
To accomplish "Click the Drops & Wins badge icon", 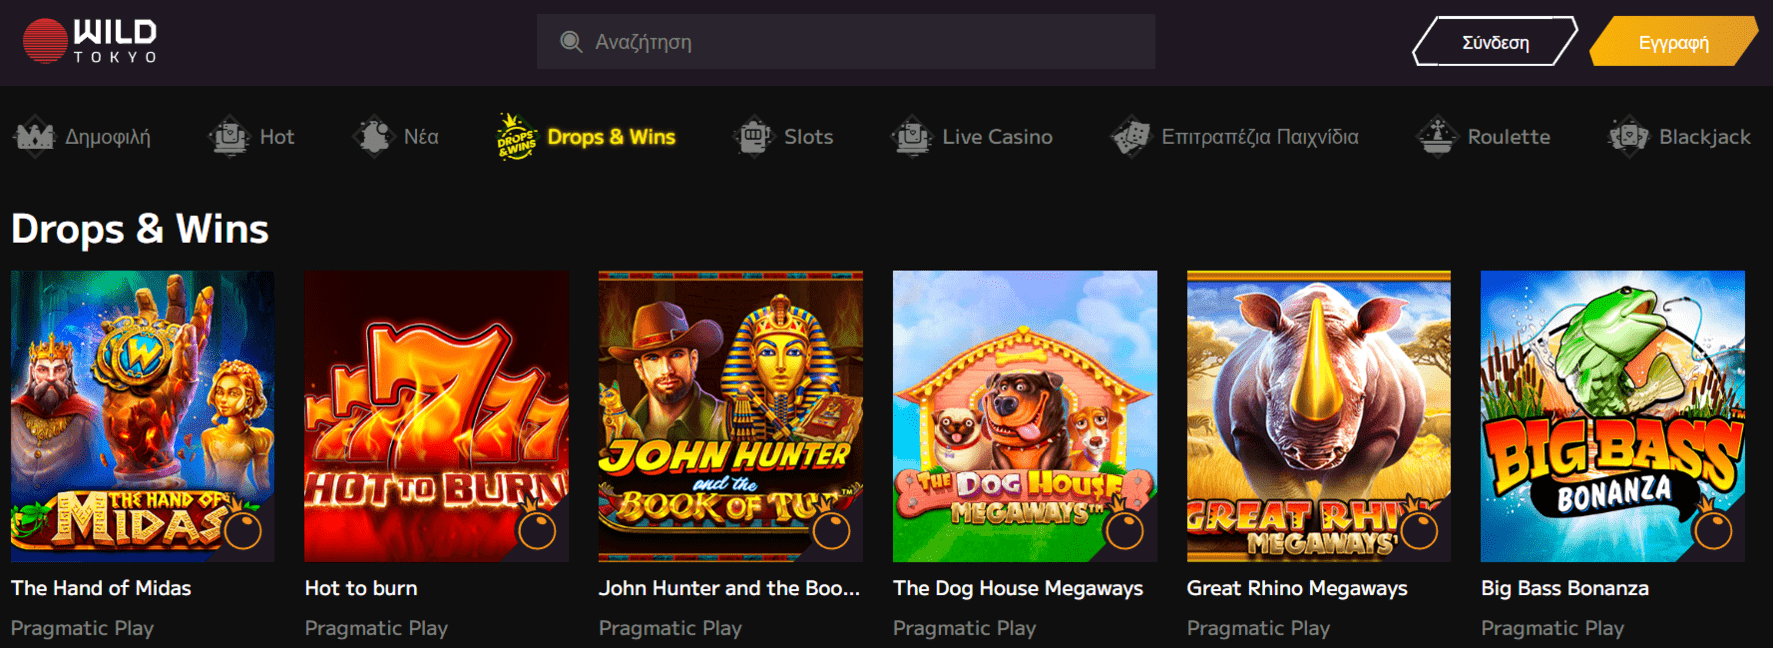I will click(517, 137).
